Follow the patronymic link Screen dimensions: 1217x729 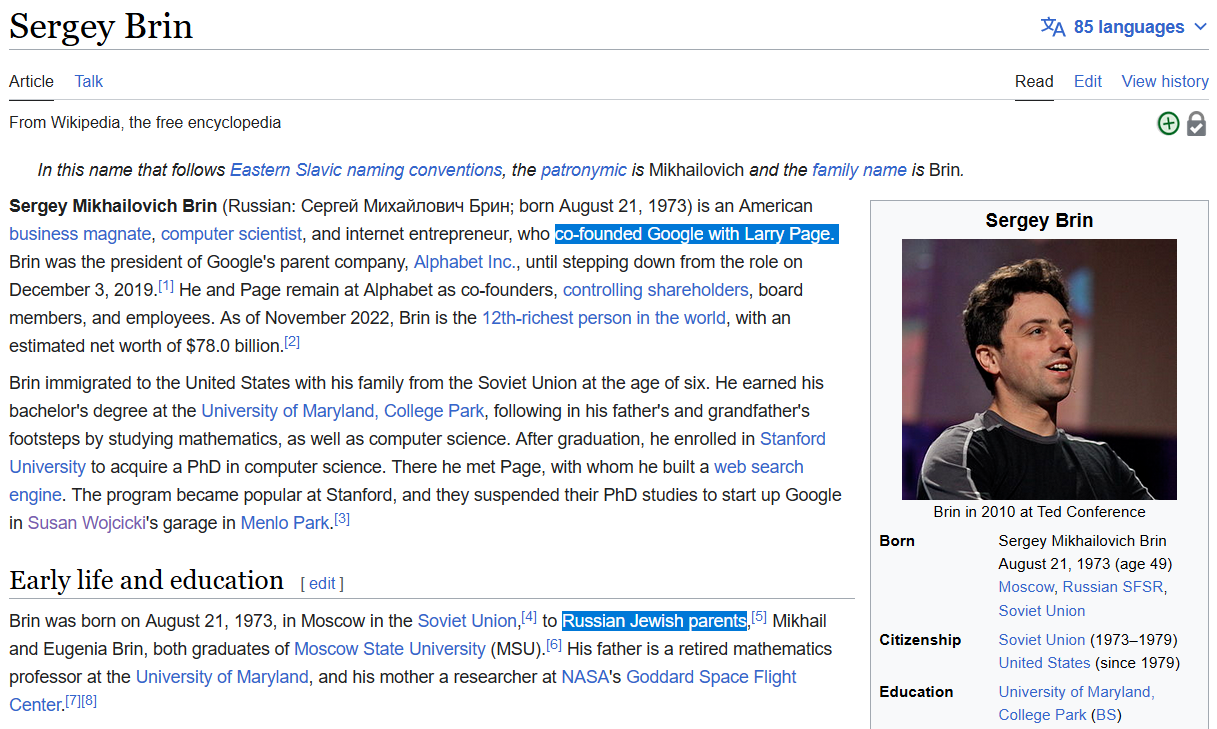(584, 170)
